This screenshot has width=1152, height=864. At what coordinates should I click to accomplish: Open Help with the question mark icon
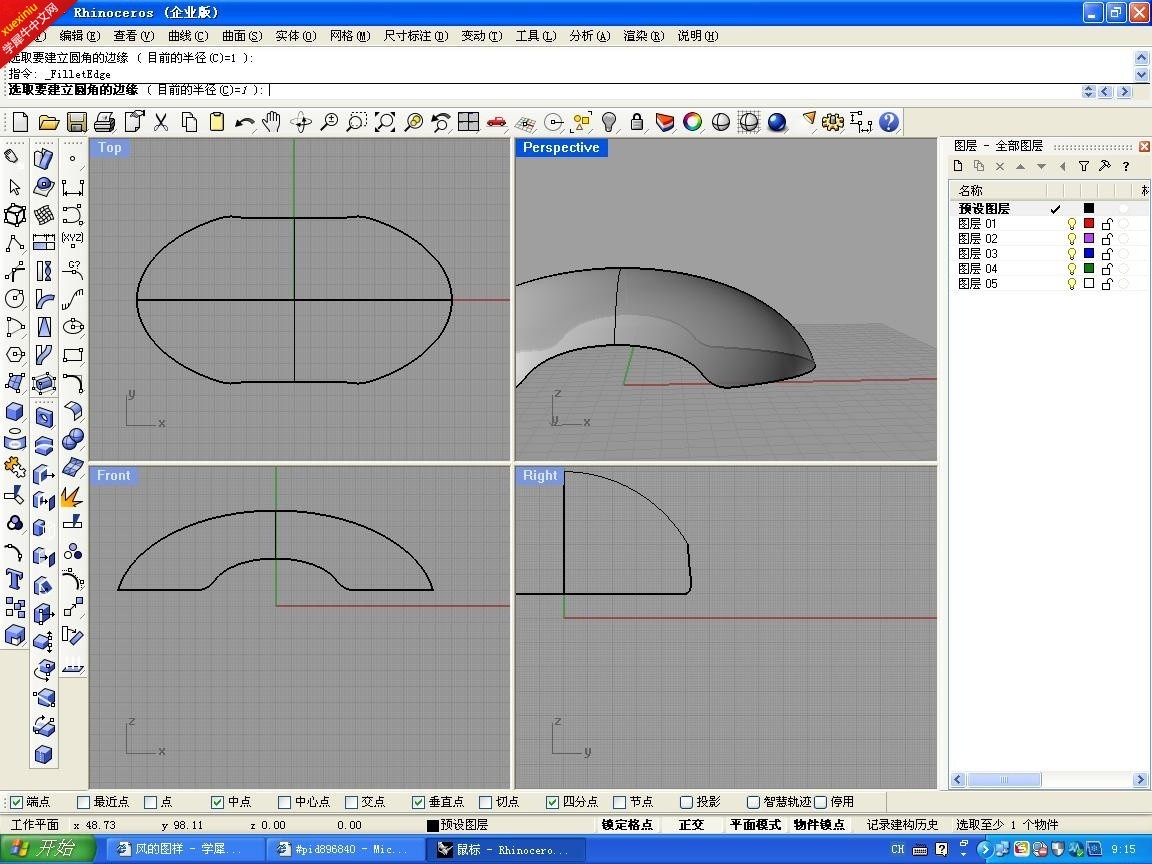pos(889,122)
